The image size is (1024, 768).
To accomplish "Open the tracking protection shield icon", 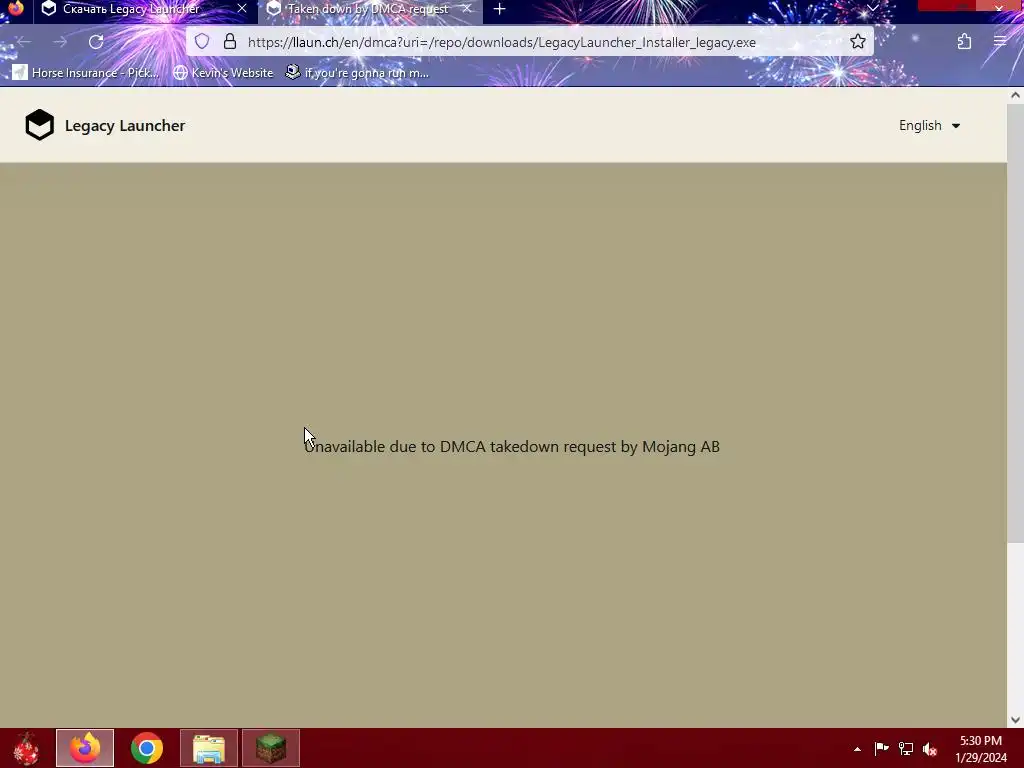I will (x=202, y=42).
